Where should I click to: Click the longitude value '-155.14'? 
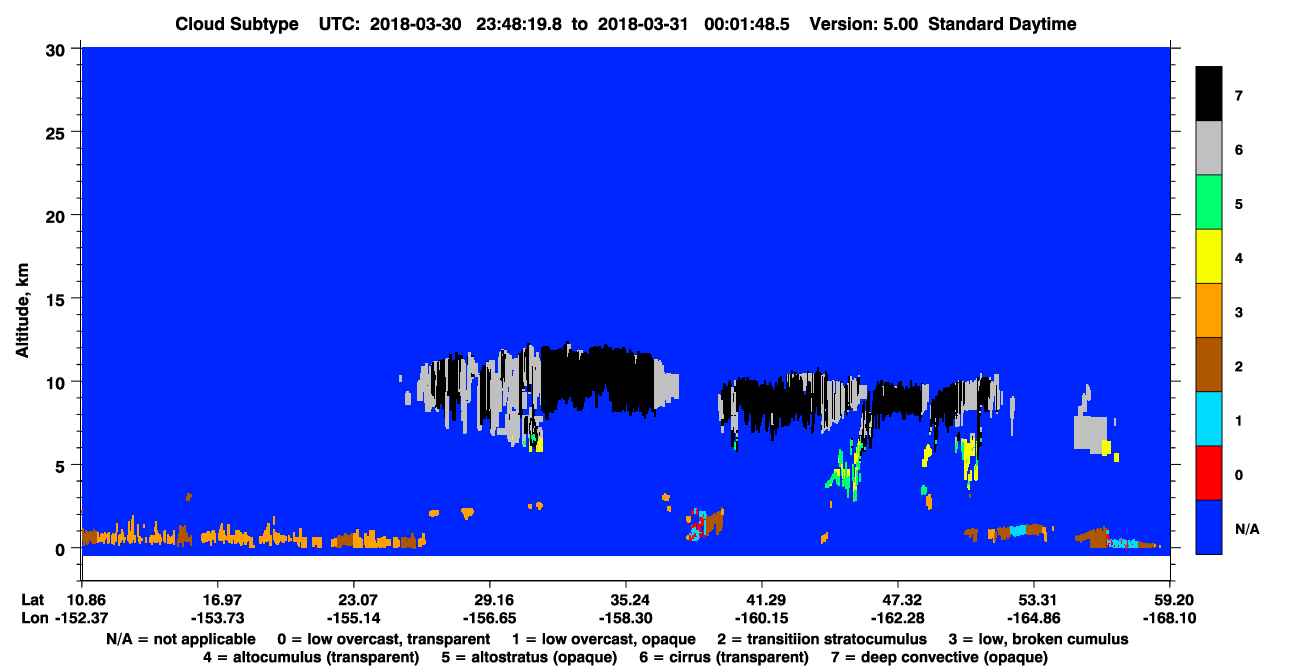coord(353,618)
